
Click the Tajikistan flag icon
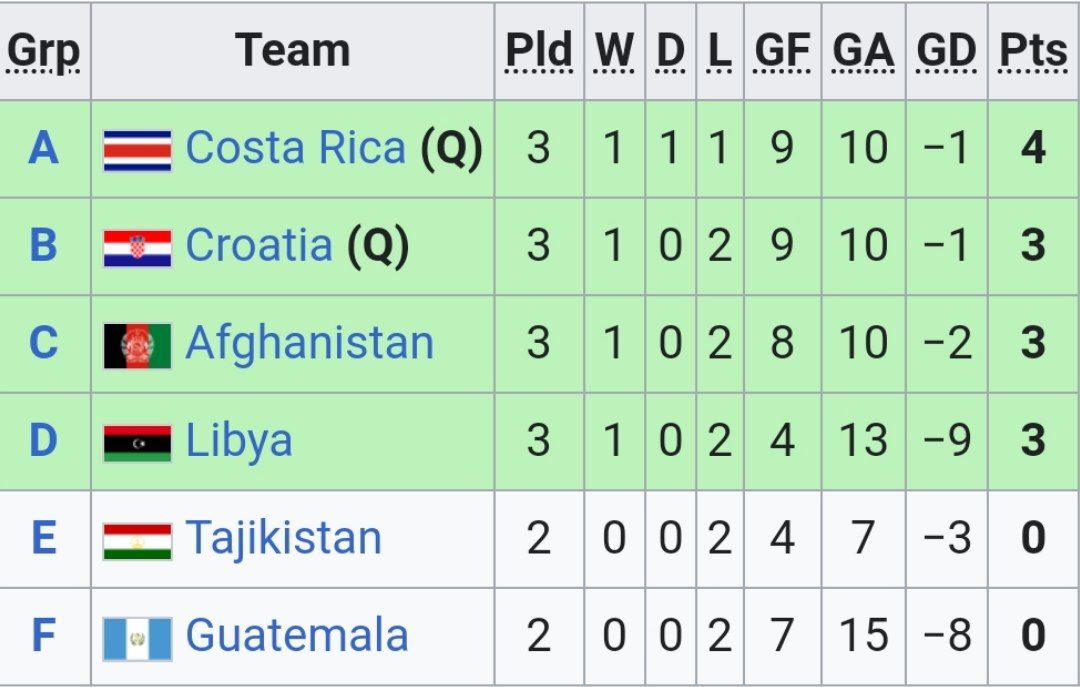[137, 541]
